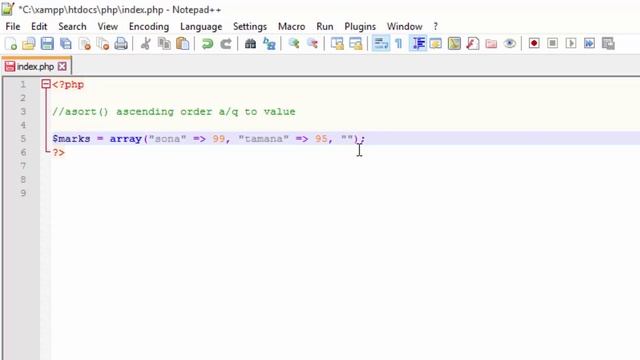The height and width of the screenshot is (360, 640).
Task: Open the Edit menu
Action: [39, 27]
